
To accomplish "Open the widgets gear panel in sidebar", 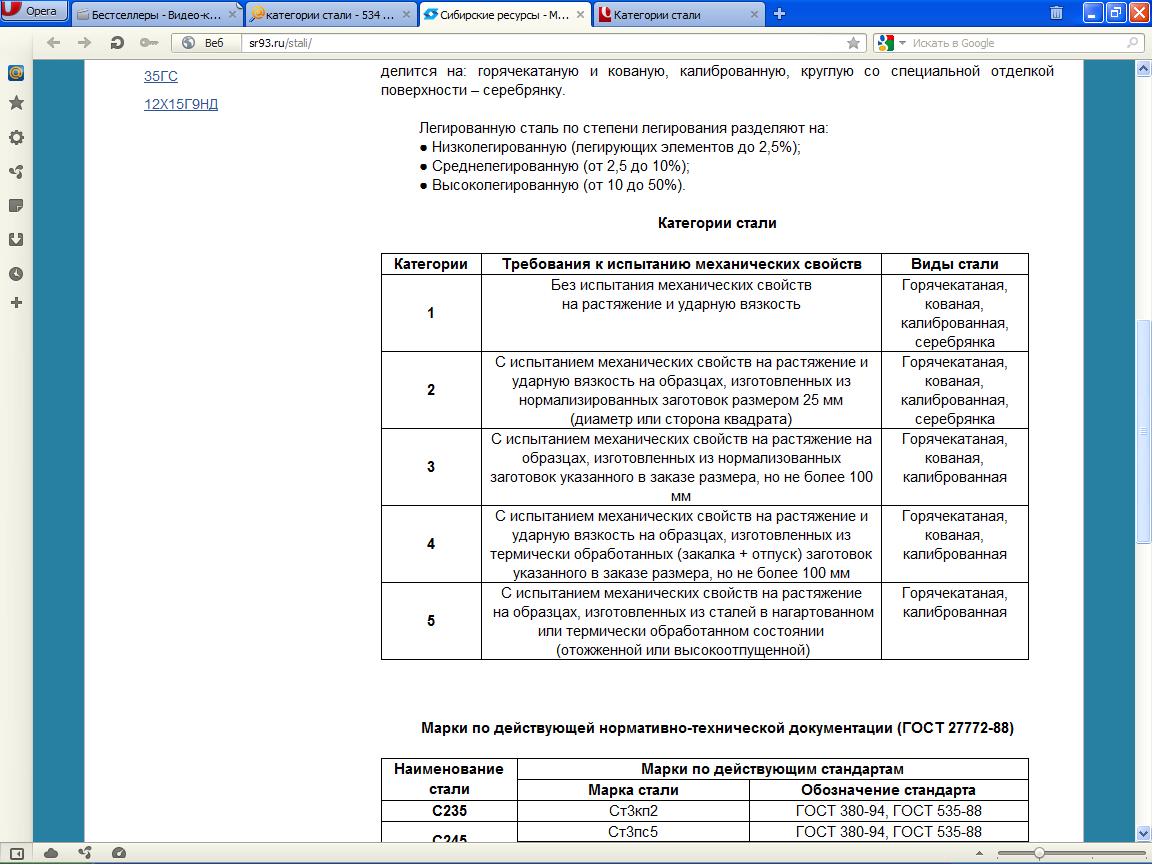I will [x=16, y=137].
